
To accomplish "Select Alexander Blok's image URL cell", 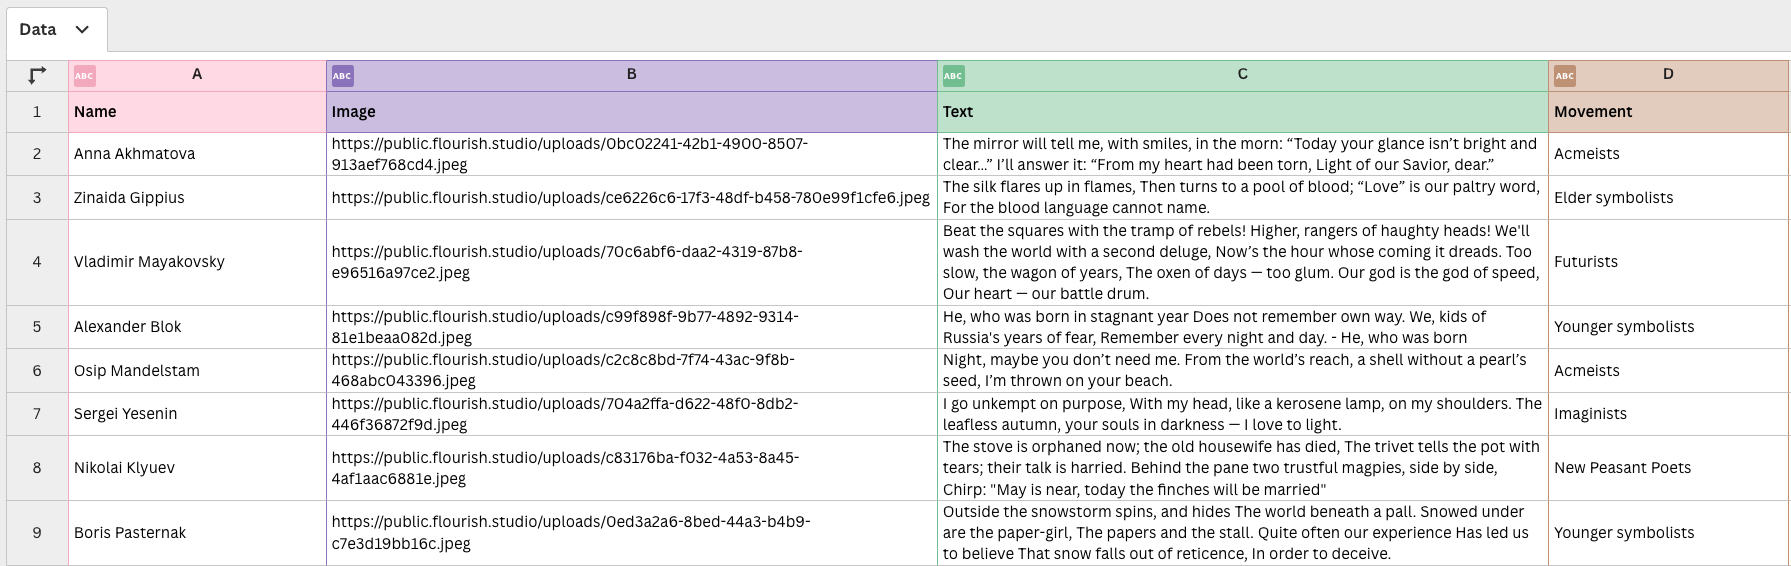I will [632, 327].
